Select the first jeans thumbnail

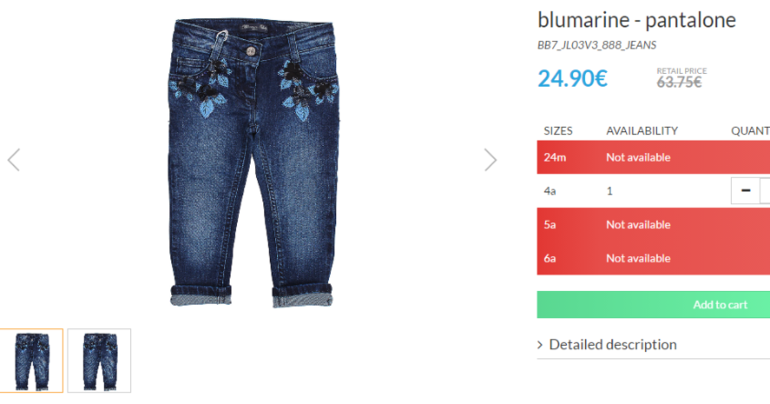(32, 361)
